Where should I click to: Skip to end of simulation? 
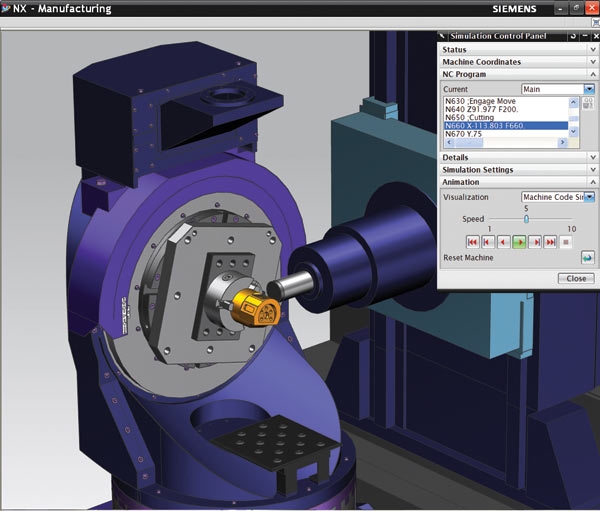[x=551, y=242]
